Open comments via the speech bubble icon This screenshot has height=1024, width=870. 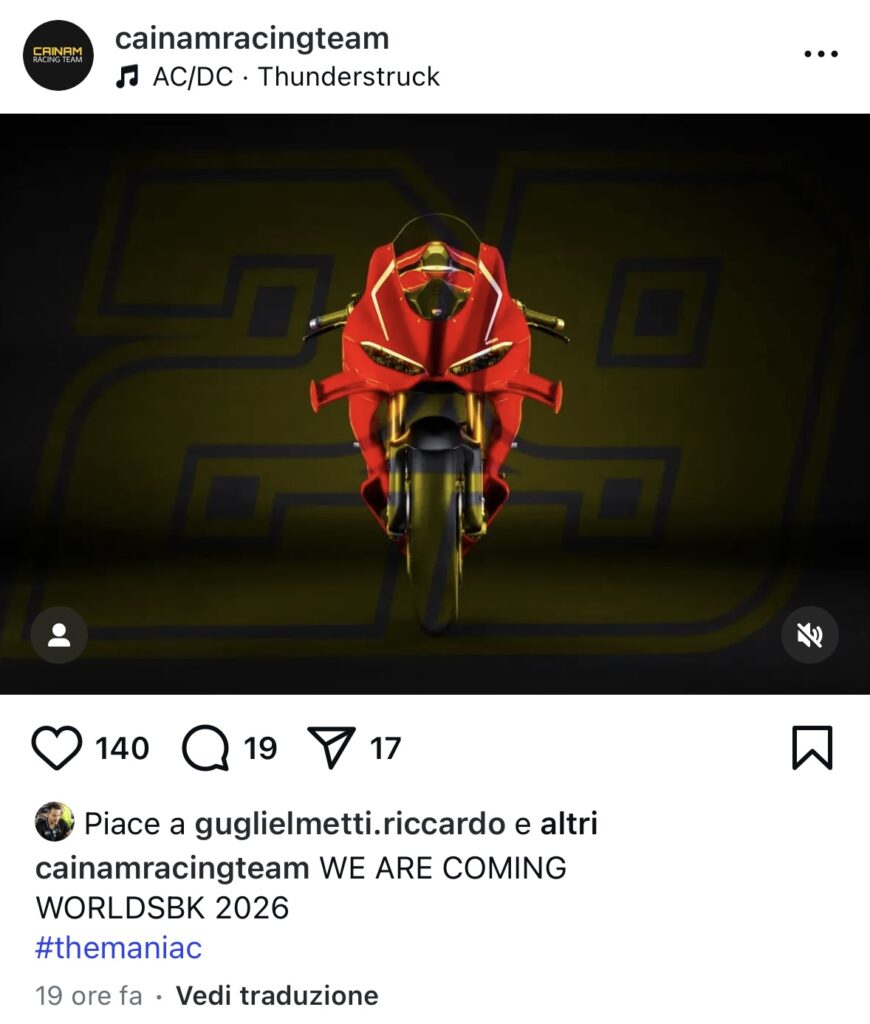(x=205, y=748)
